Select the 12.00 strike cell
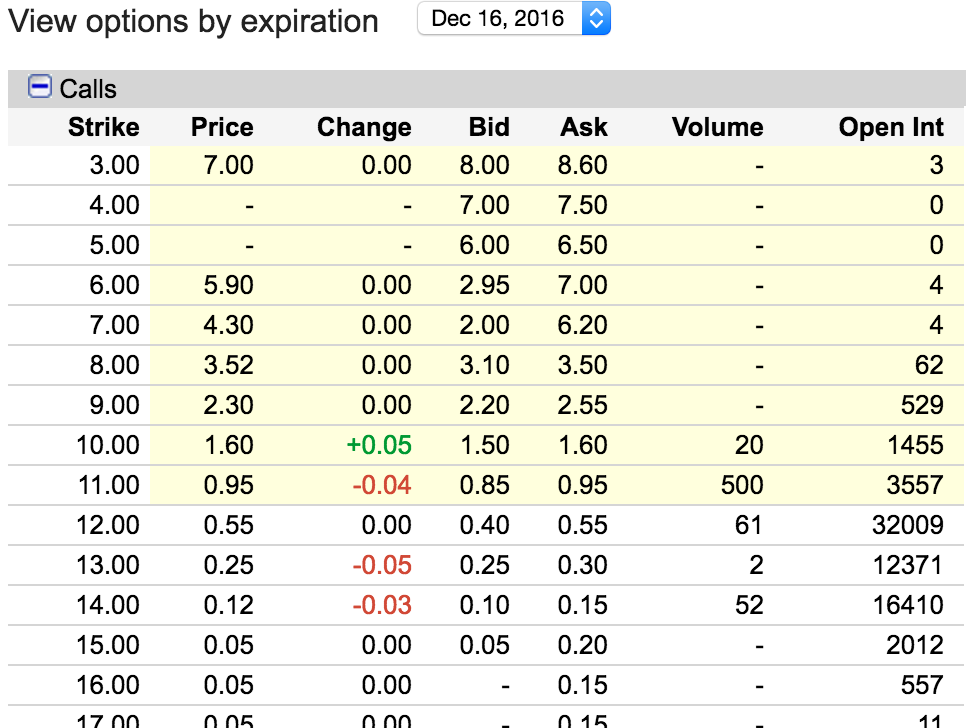The image size is (966, 728). click(x=108, y=525)
